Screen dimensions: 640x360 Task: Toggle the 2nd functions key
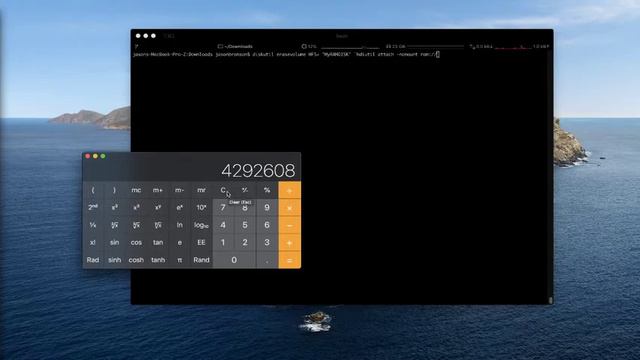[93, 208]
